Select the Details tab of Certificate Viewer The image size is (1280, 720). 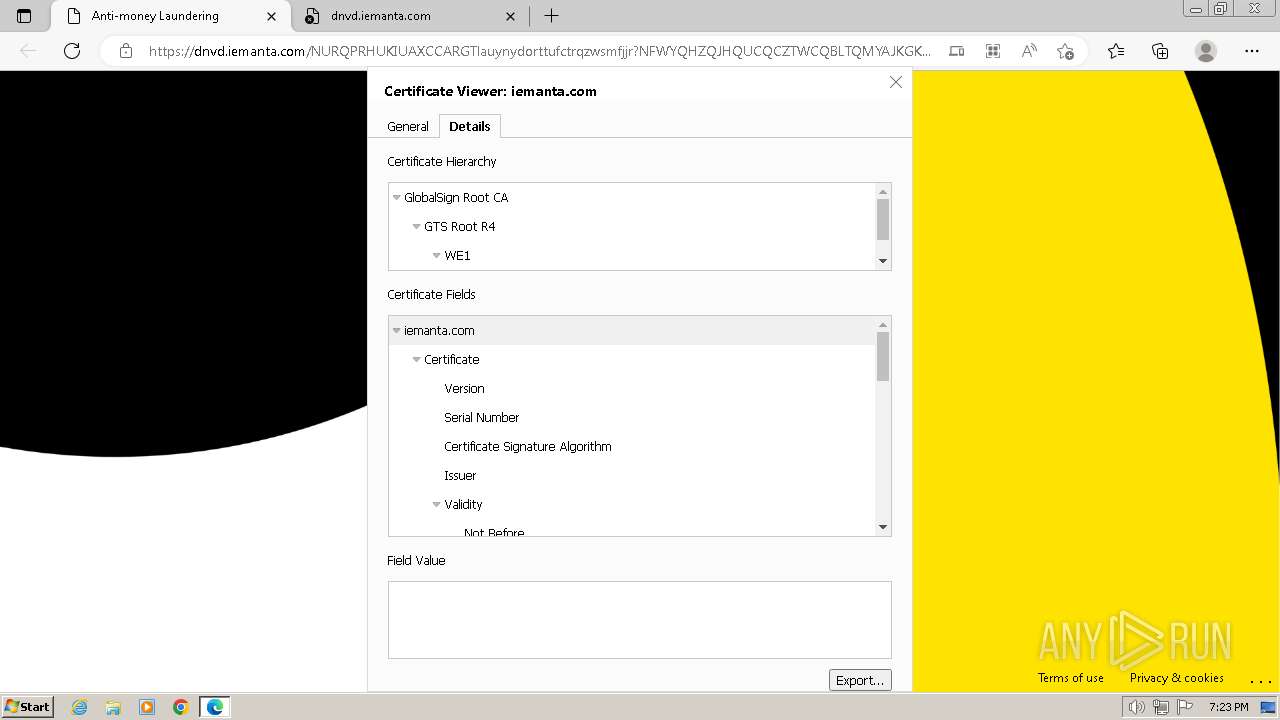pyautogui.click(x=470, y=126)
